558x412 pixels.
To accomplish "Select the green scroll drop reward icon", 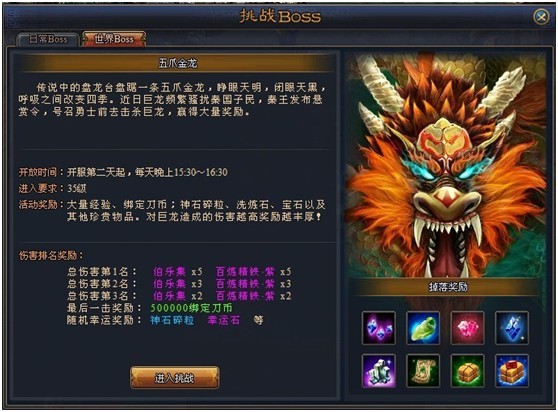I will click(423, 371).
